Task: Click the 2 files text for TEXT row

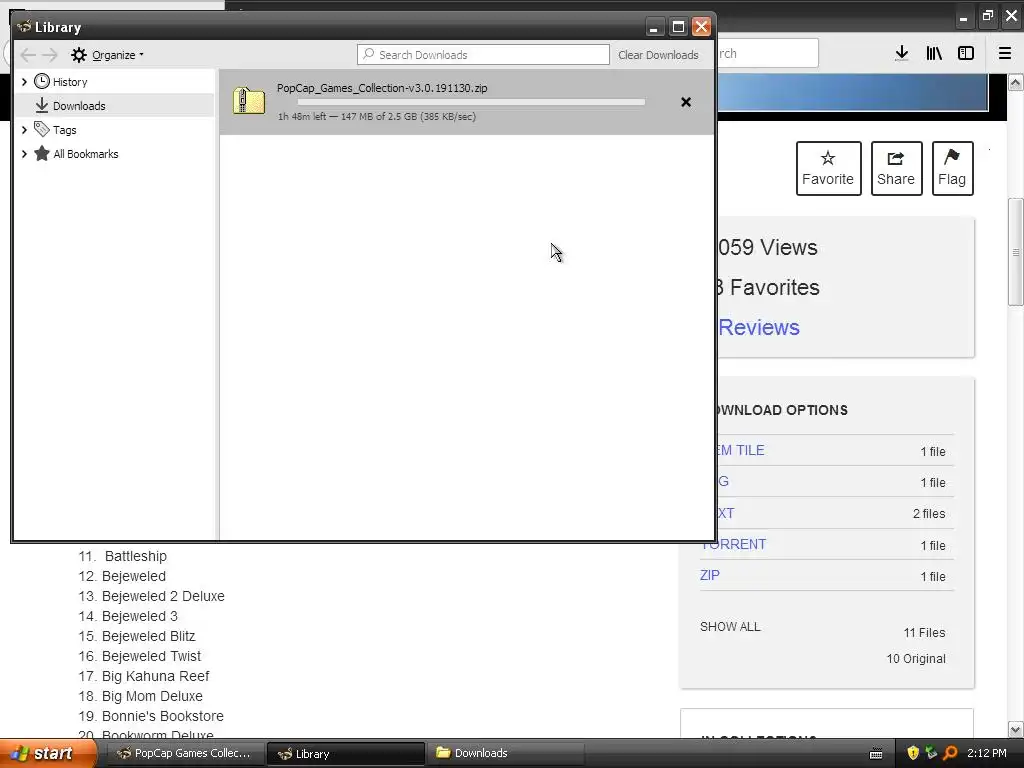Action: click(929, 513)
